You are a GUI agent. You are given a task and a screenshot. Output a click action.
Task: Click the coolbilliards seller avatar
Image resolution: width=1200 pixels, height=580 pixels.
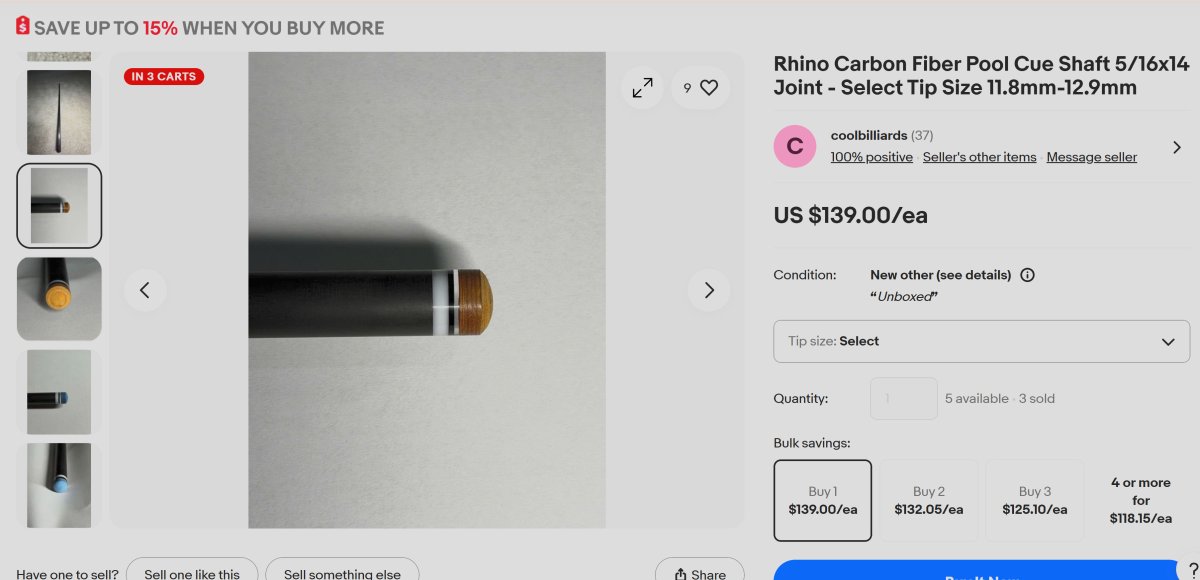coord(795,147)
